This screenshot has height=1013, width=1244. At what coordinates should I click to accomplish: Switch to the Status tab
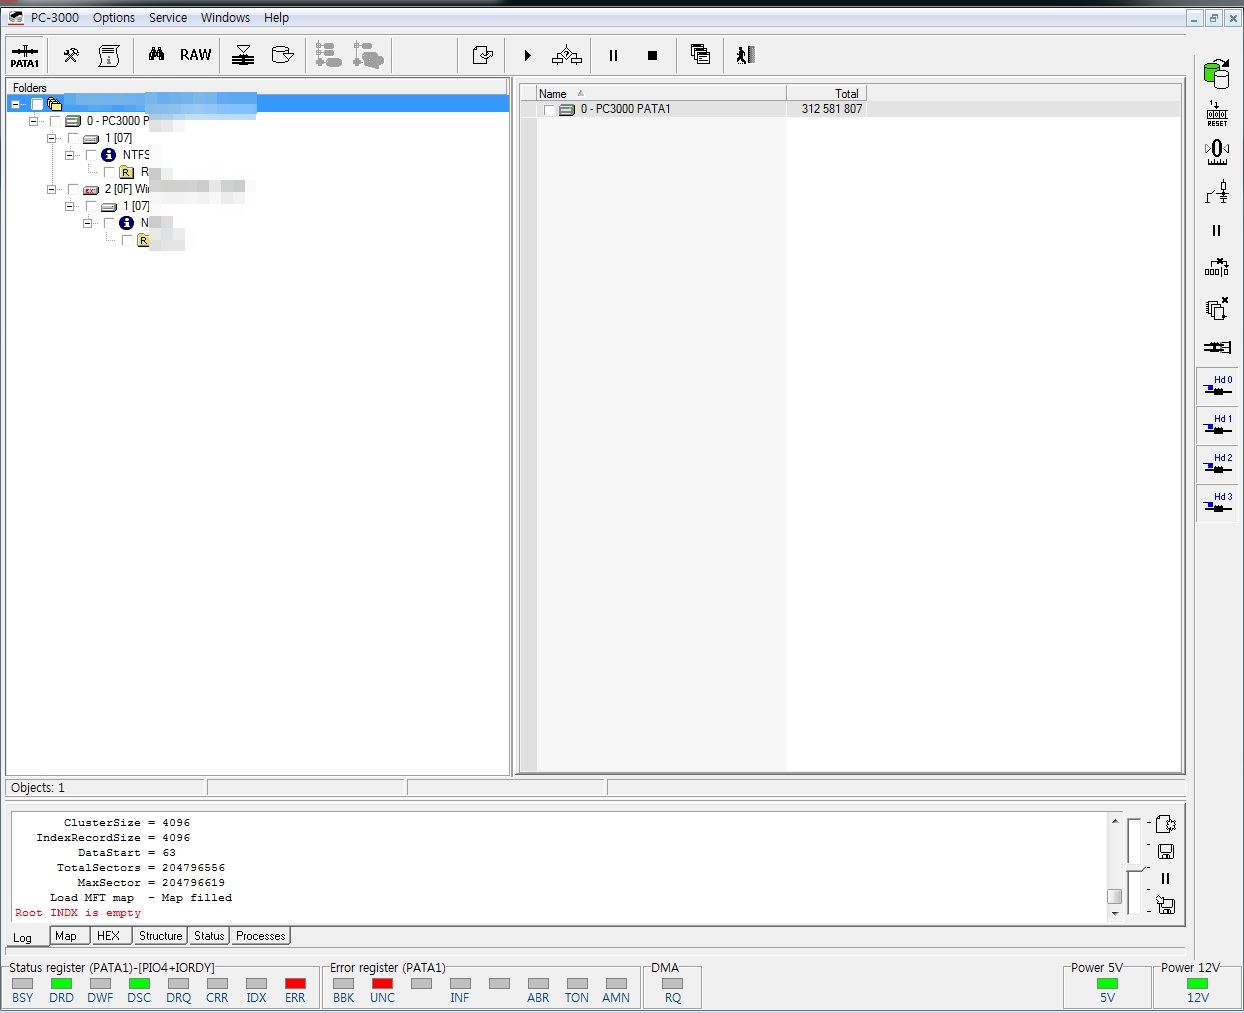click(209, 936)
